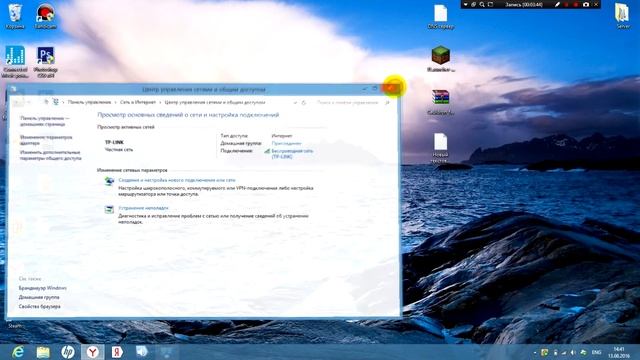Click the troubleshooting icon beside Устранение неполадок
640x360 pixels.
pyautogui.click(x=109, y=209)
